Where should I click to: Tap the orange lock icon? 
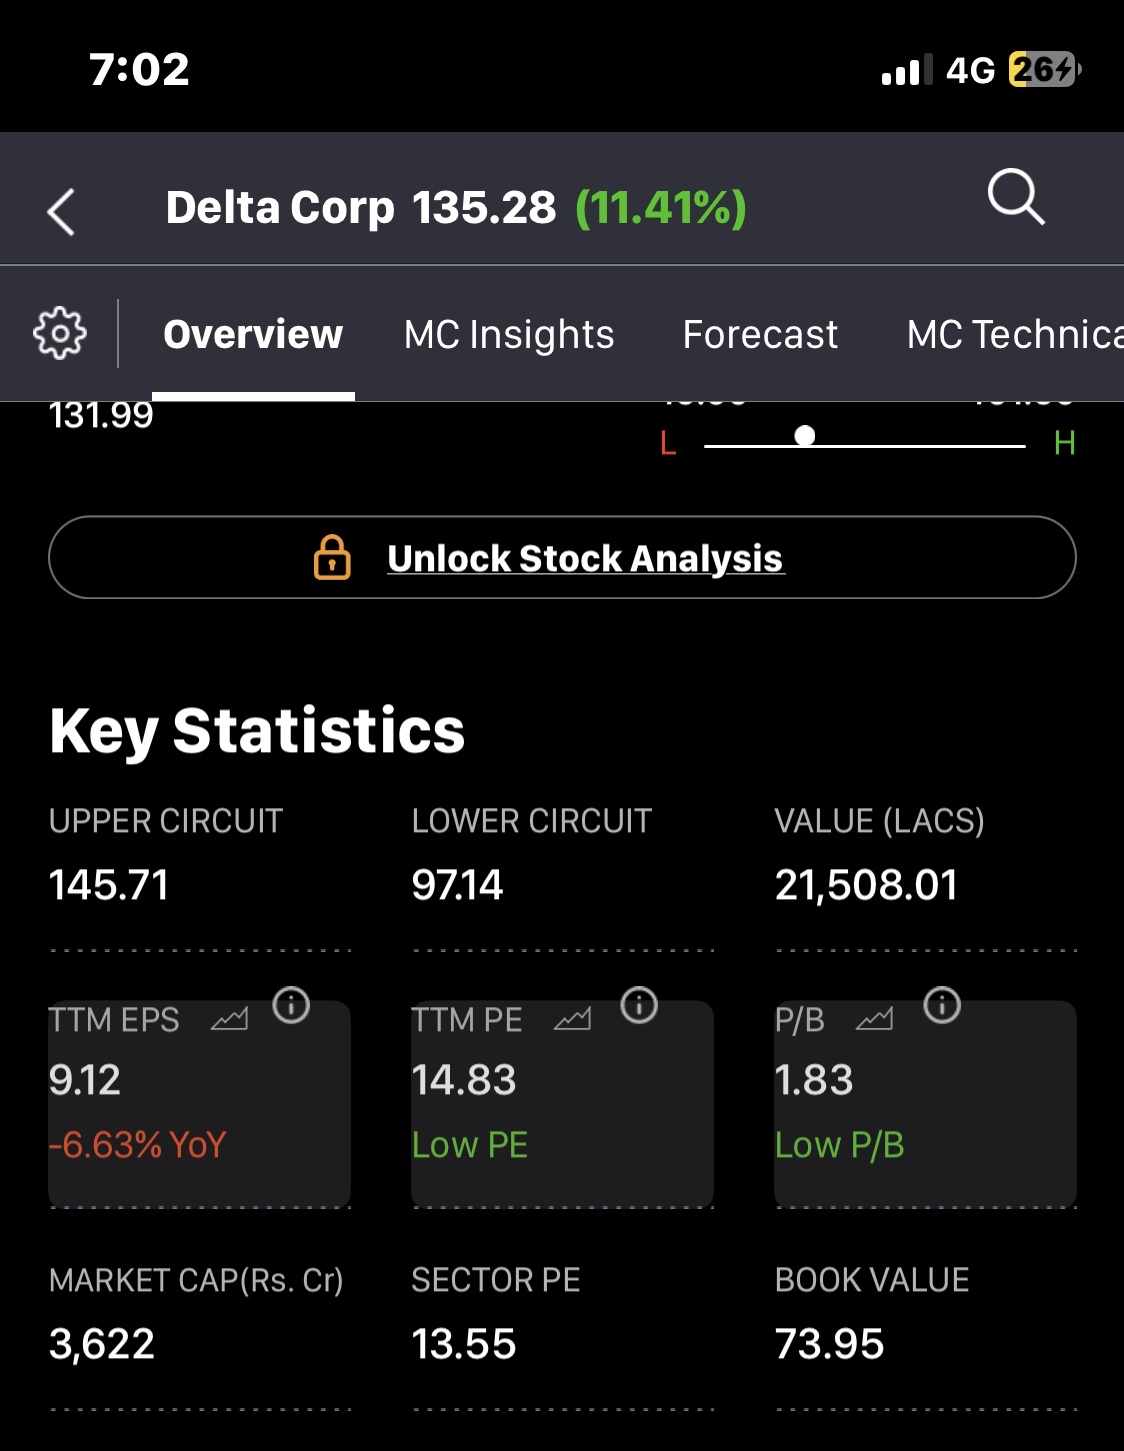[332, 557]
